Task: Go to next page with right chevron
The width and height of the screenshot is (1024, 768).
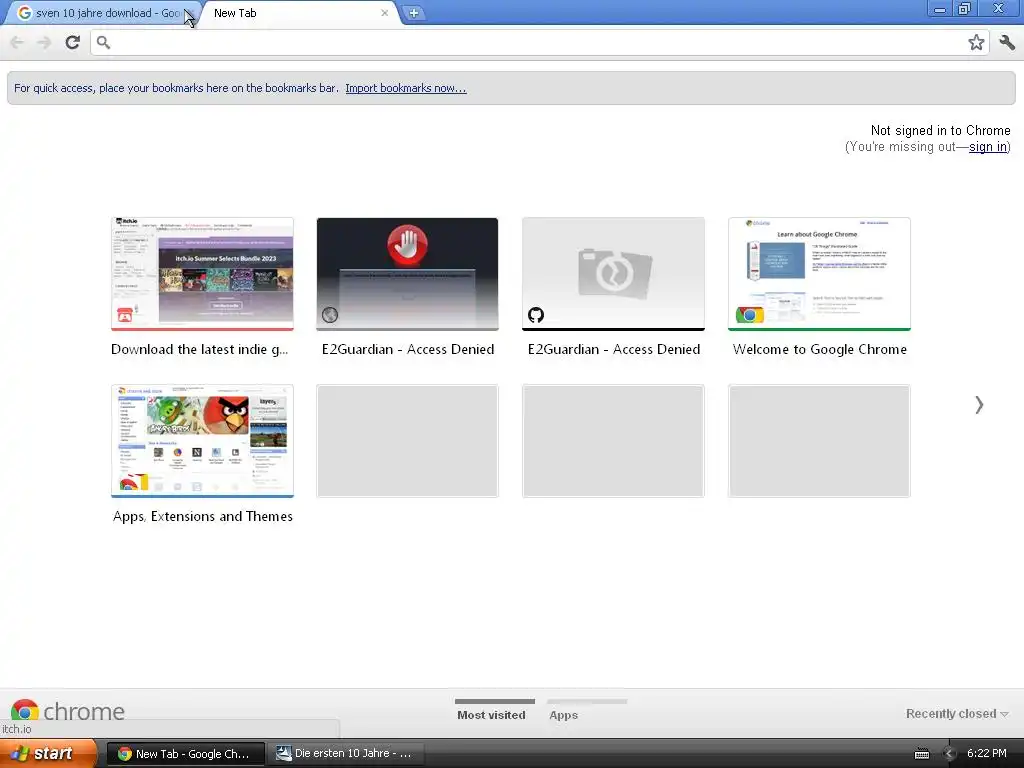Action: (x=979, y=405)
